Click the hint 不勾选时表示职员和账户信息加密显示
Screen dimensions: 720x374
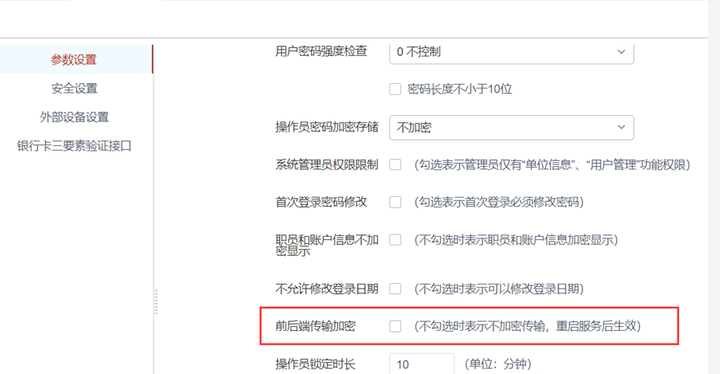(516, 240)
